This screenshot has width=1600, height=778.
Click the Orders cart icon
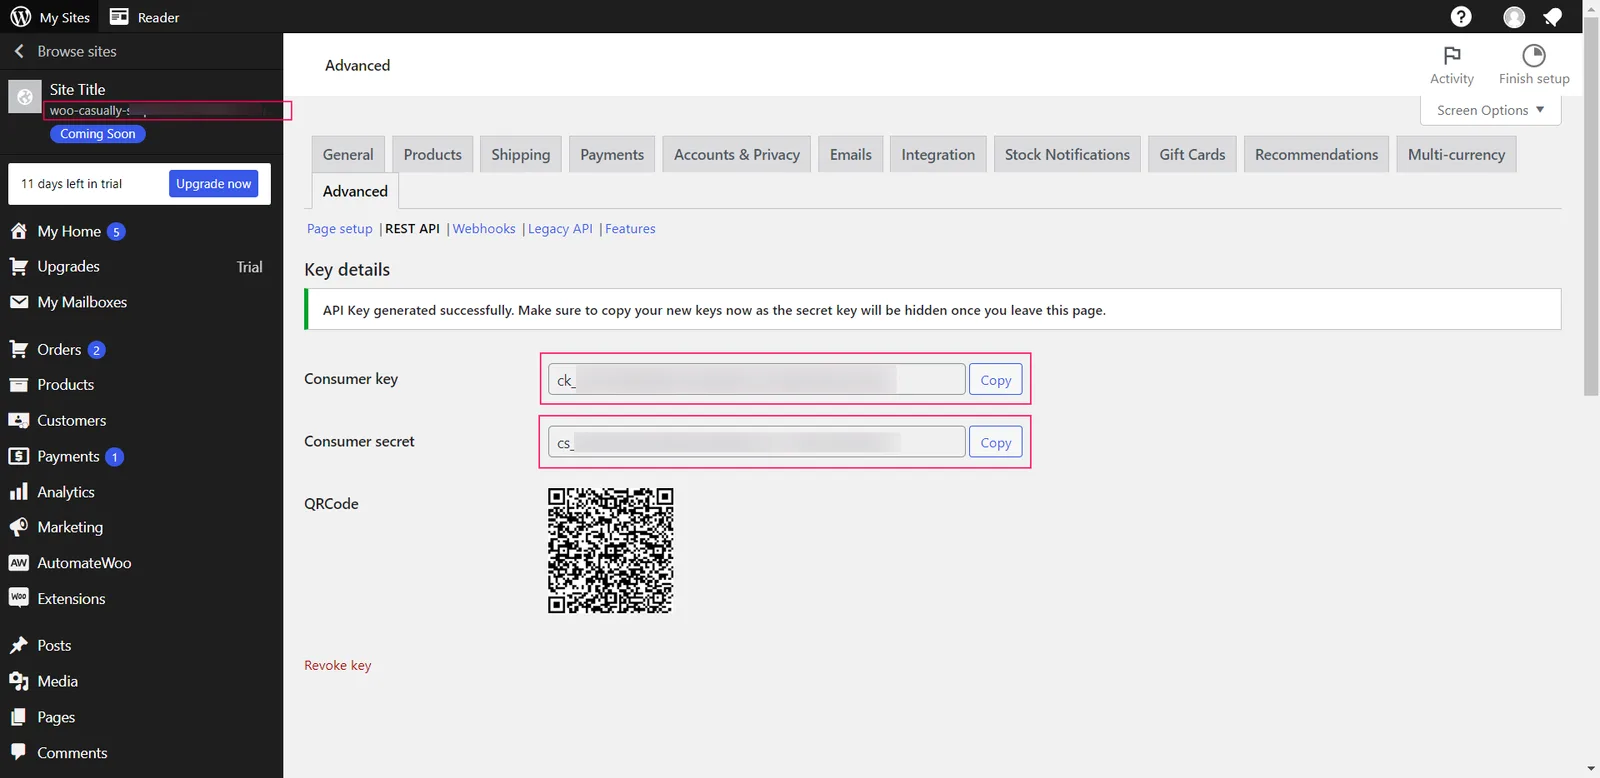pyautogui.click(x=18, y=349)
